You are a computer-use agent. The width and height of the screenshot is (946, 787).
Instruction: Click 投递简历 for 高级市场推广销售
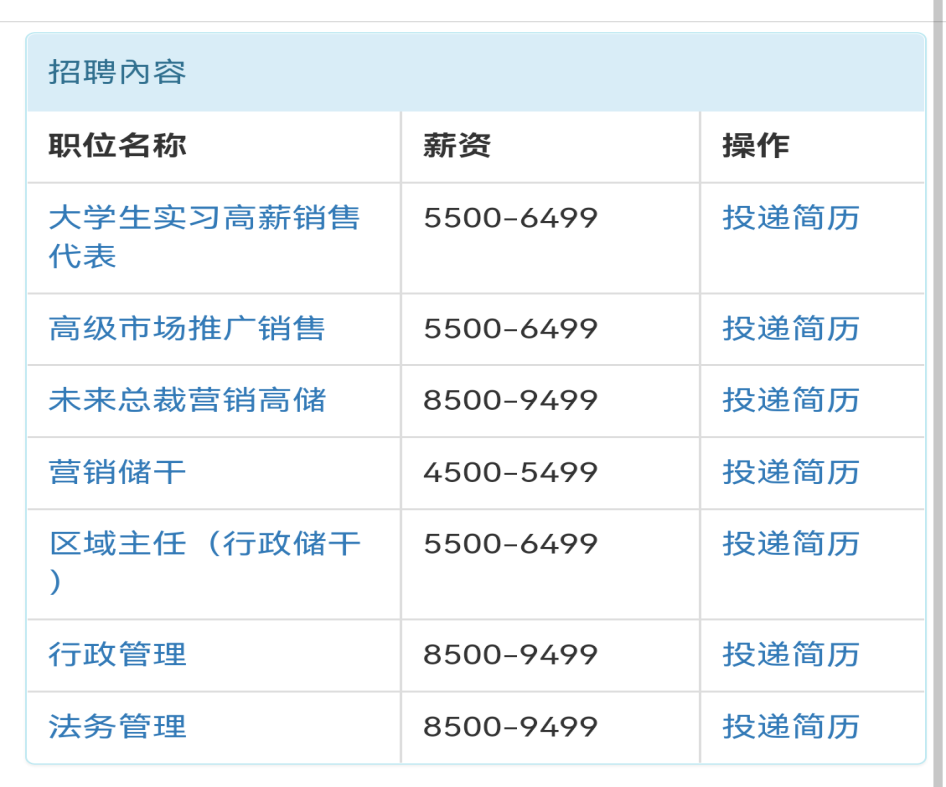click(791, 329)
